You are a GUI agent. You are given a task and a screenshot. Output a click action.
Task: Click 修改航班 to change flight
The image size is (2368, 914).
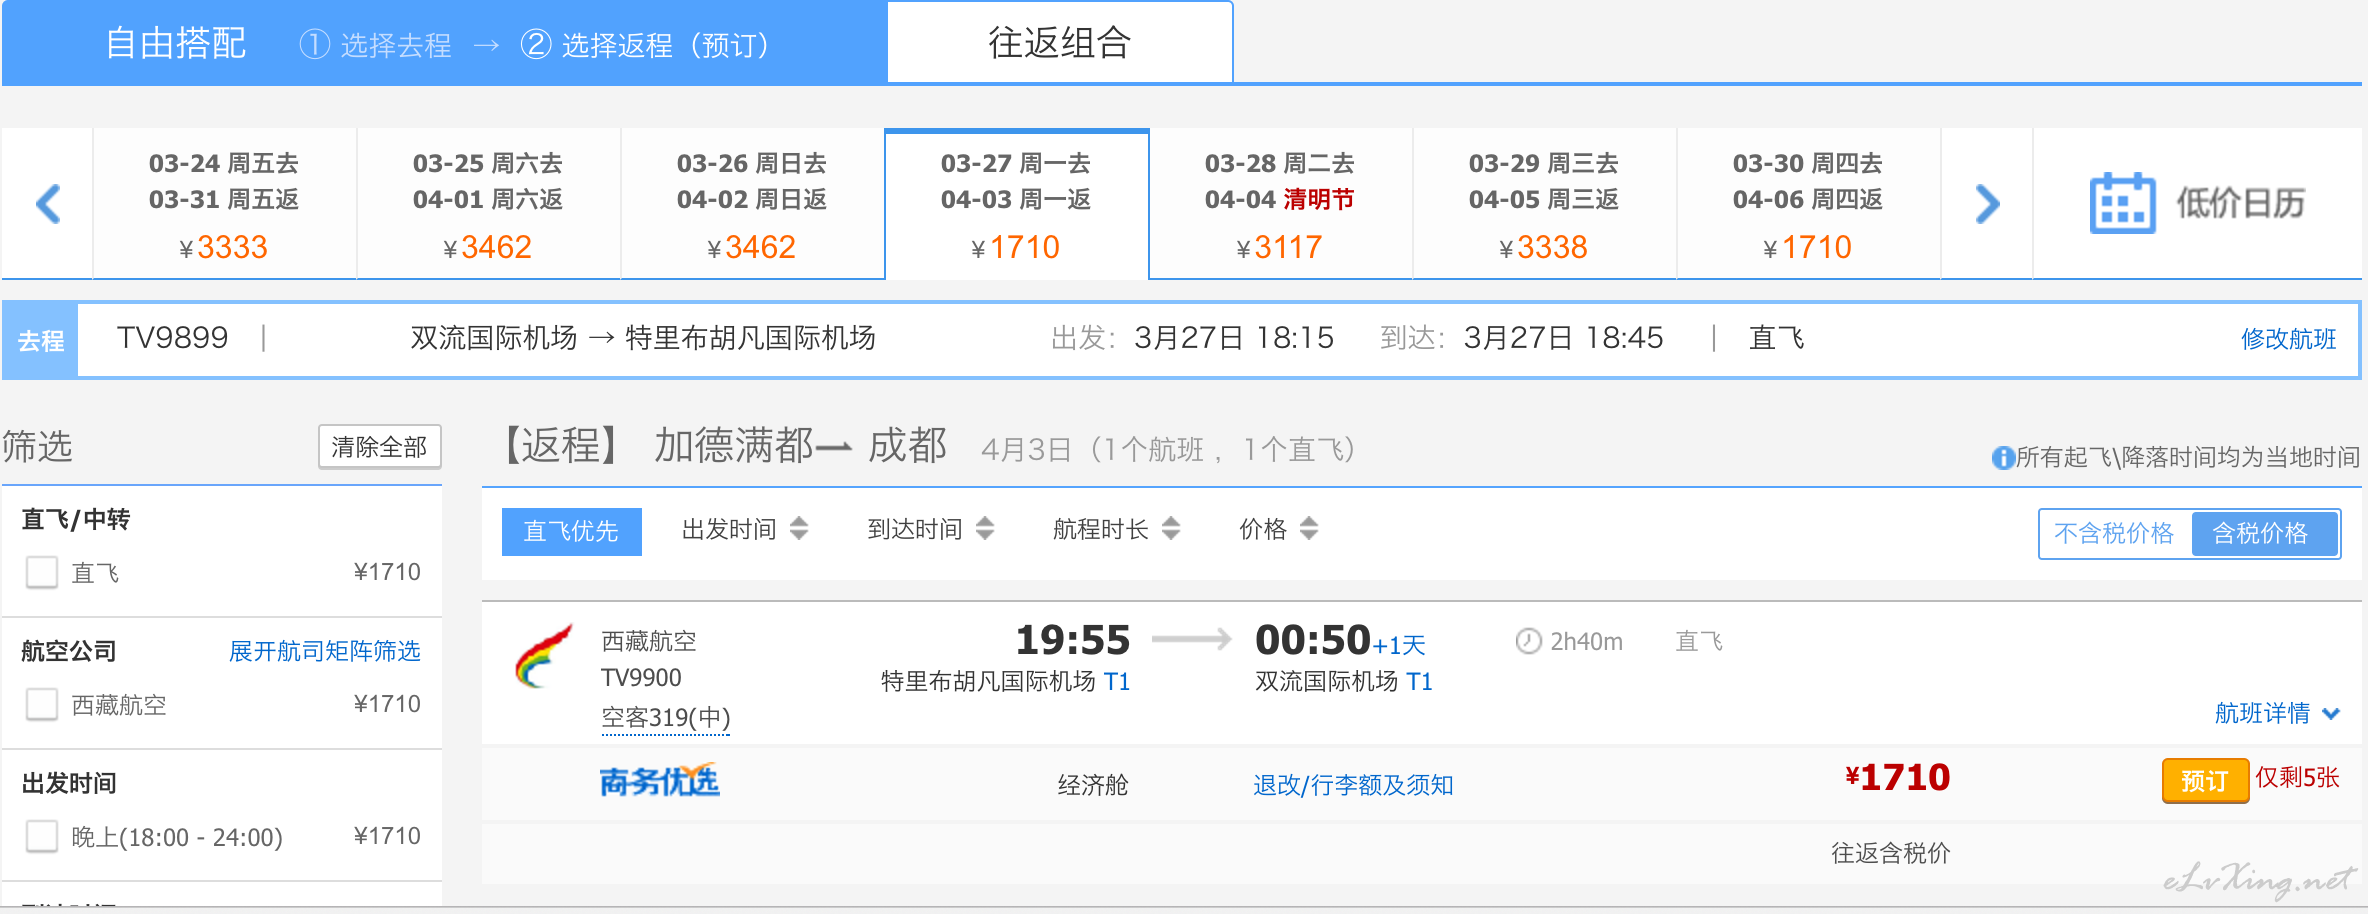tap(2288, 339)
